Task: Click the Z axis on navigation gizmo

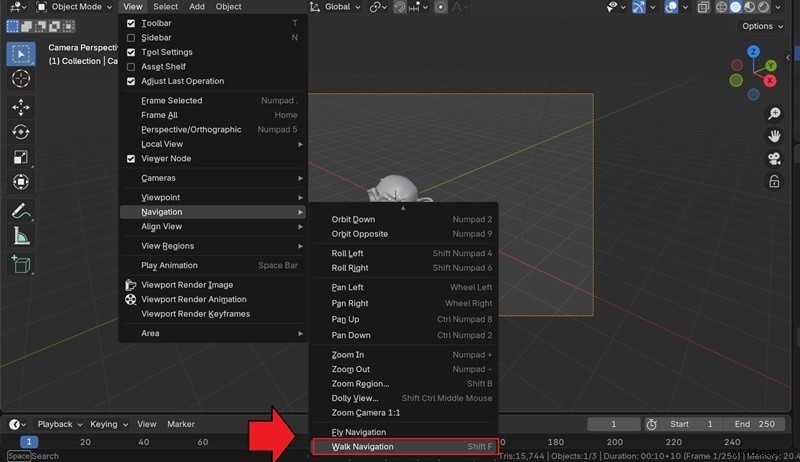Action: [753, 52]
